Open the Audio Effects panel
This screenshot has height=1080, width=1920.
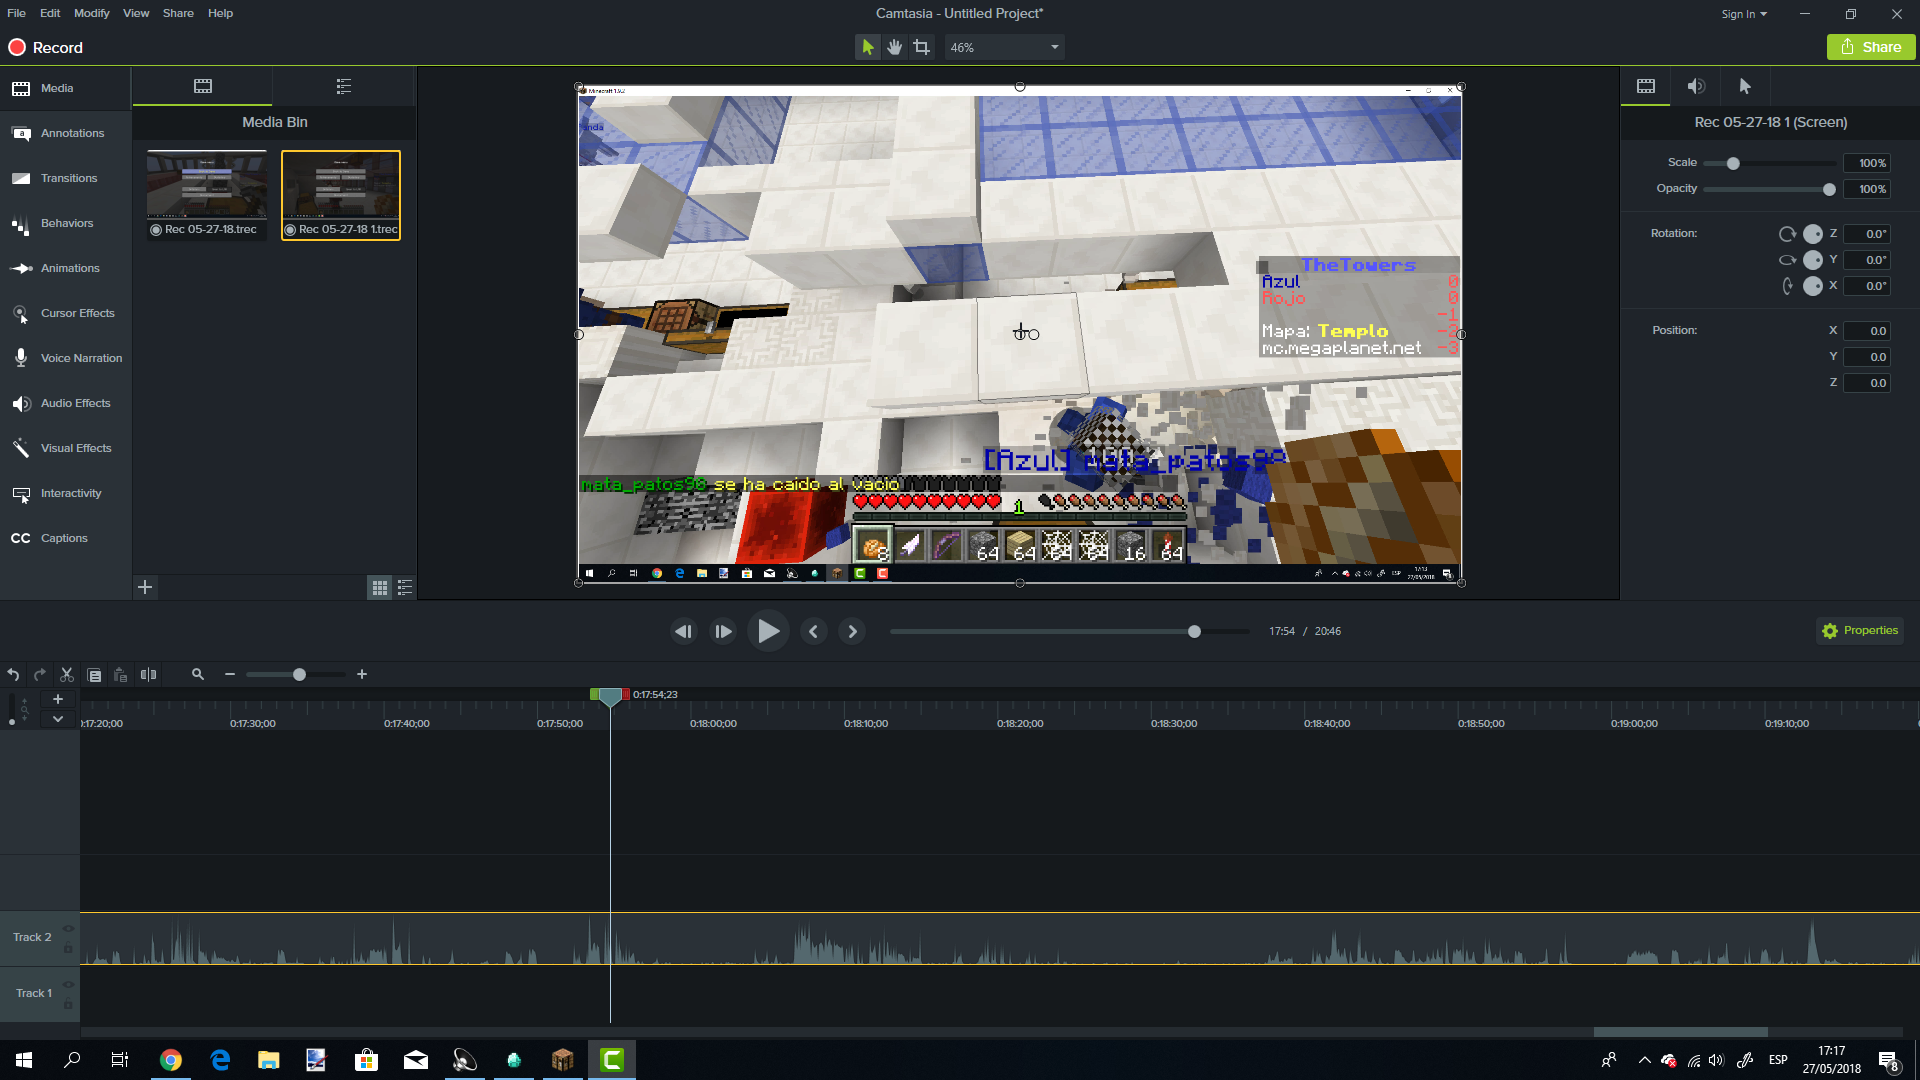tap(65, 403)
